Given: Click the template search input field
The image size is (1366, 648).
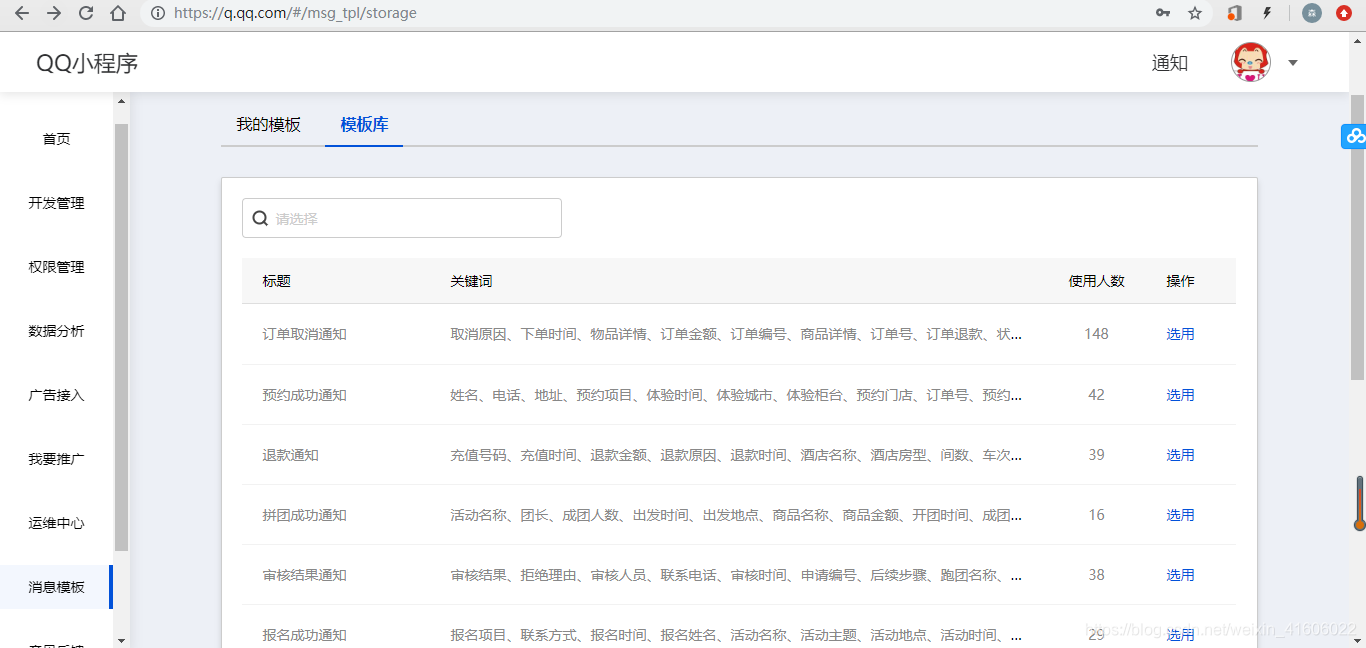Looking at the screenshot, I should (x=402, y=218).
